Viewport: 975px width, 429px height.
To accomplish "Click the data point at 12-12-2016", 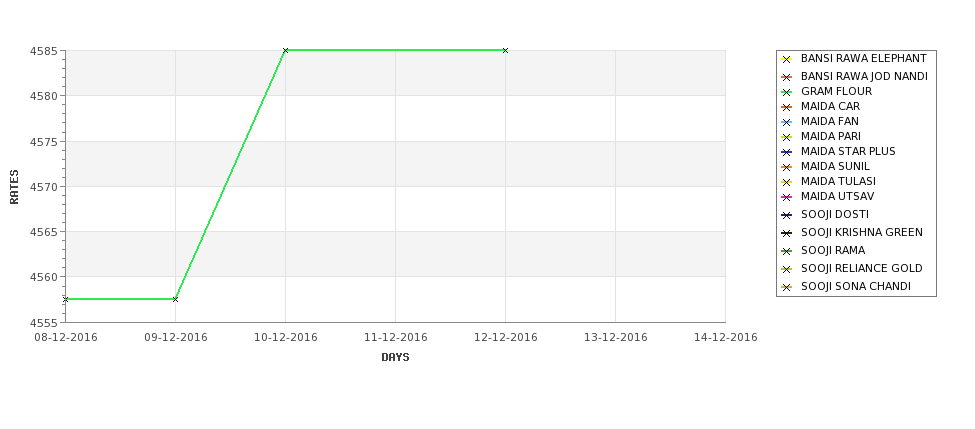I will click(x=505, y=50).
